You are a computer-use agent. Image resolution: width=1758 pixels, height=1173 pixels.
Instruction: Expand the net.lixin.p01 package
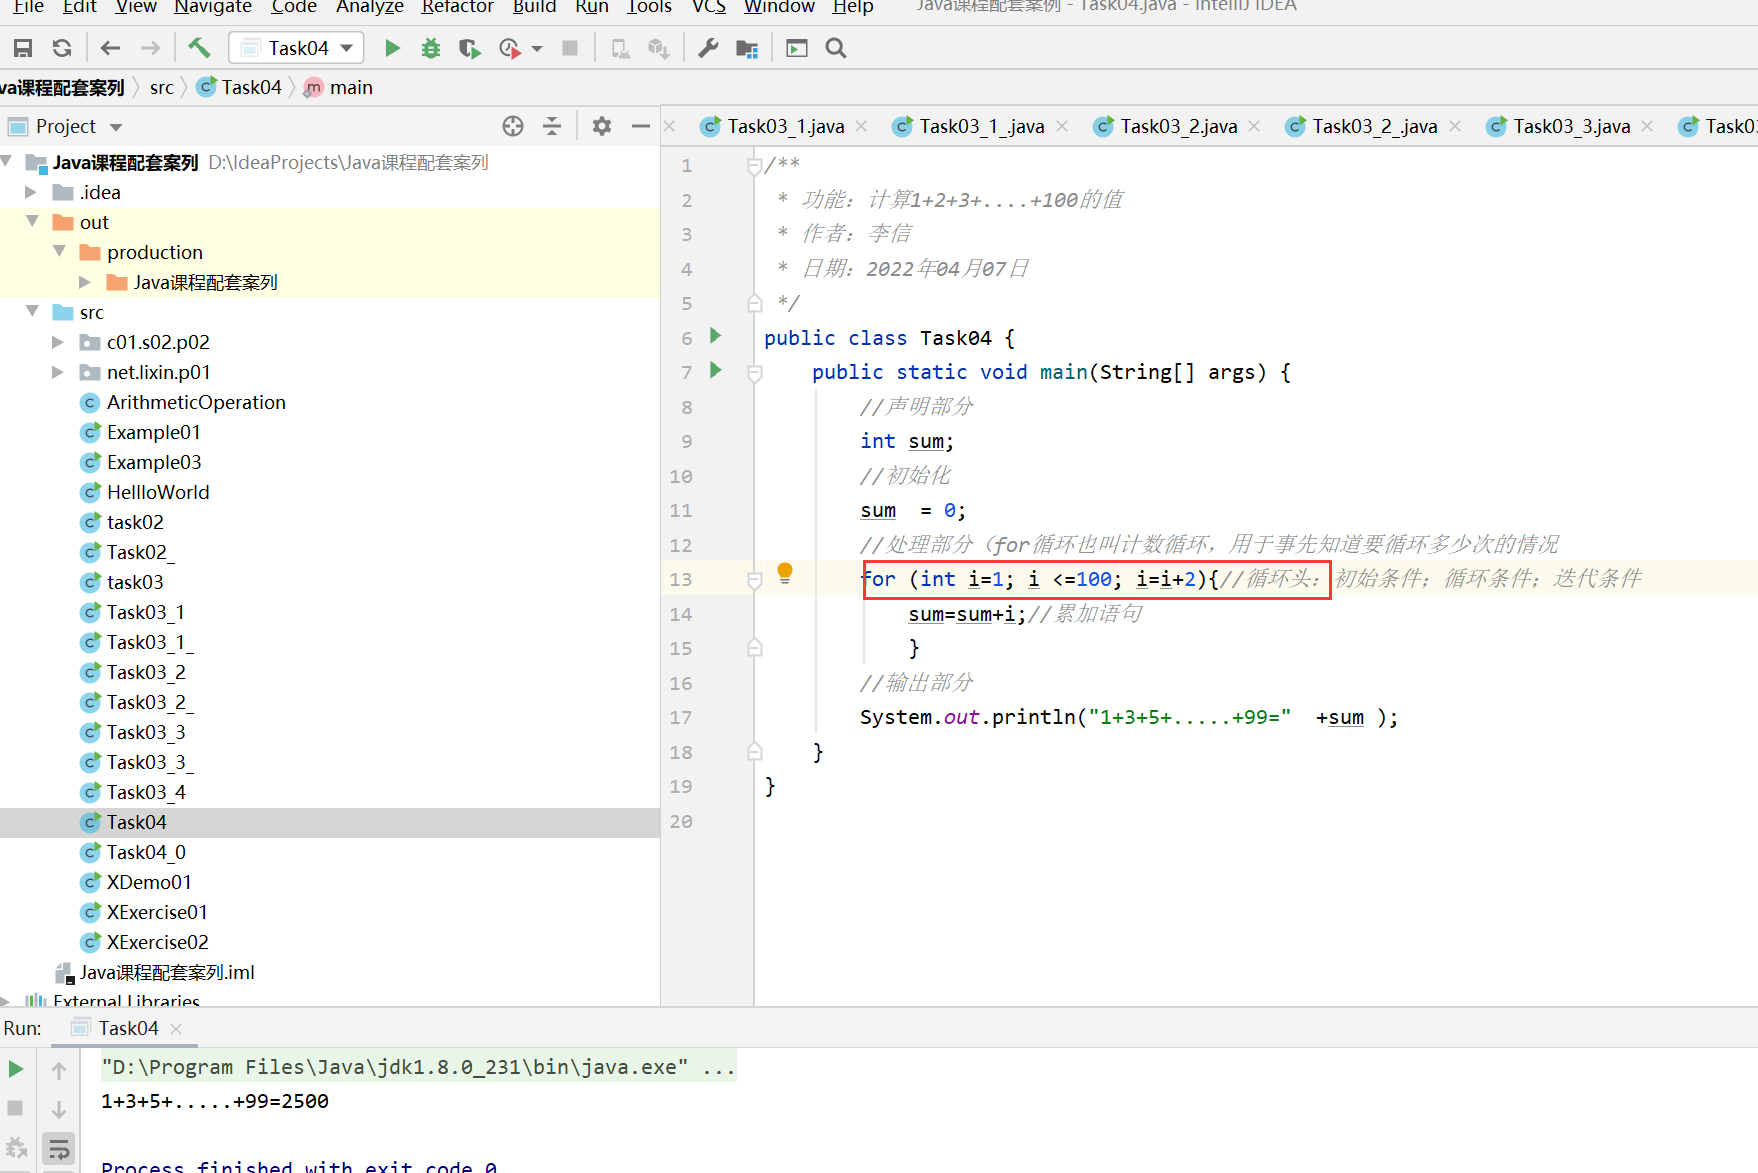pos(57,371)
